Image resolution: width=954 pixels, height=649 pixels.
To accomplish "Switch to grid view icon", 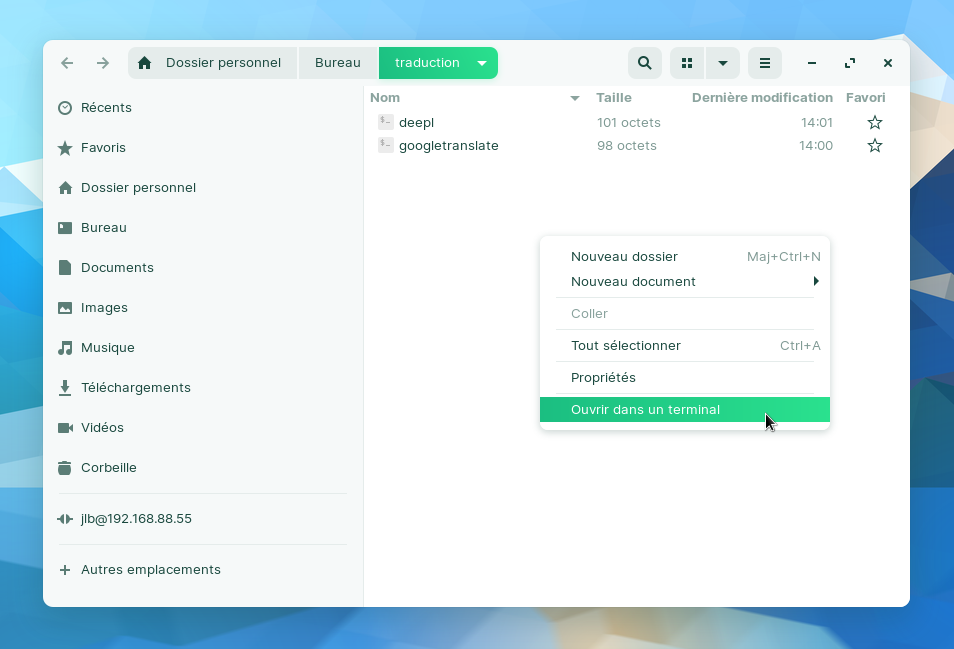I will [x=687, y=63].
